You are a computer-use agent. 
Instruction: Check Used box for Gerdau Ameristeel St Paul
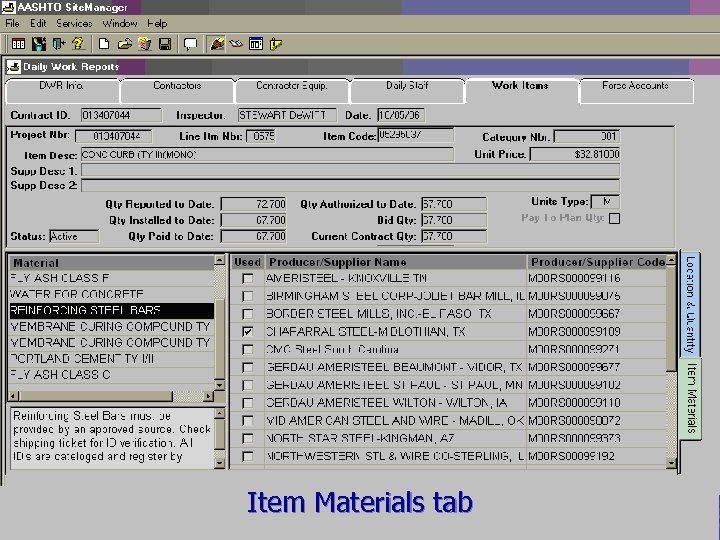pos(248,385)
